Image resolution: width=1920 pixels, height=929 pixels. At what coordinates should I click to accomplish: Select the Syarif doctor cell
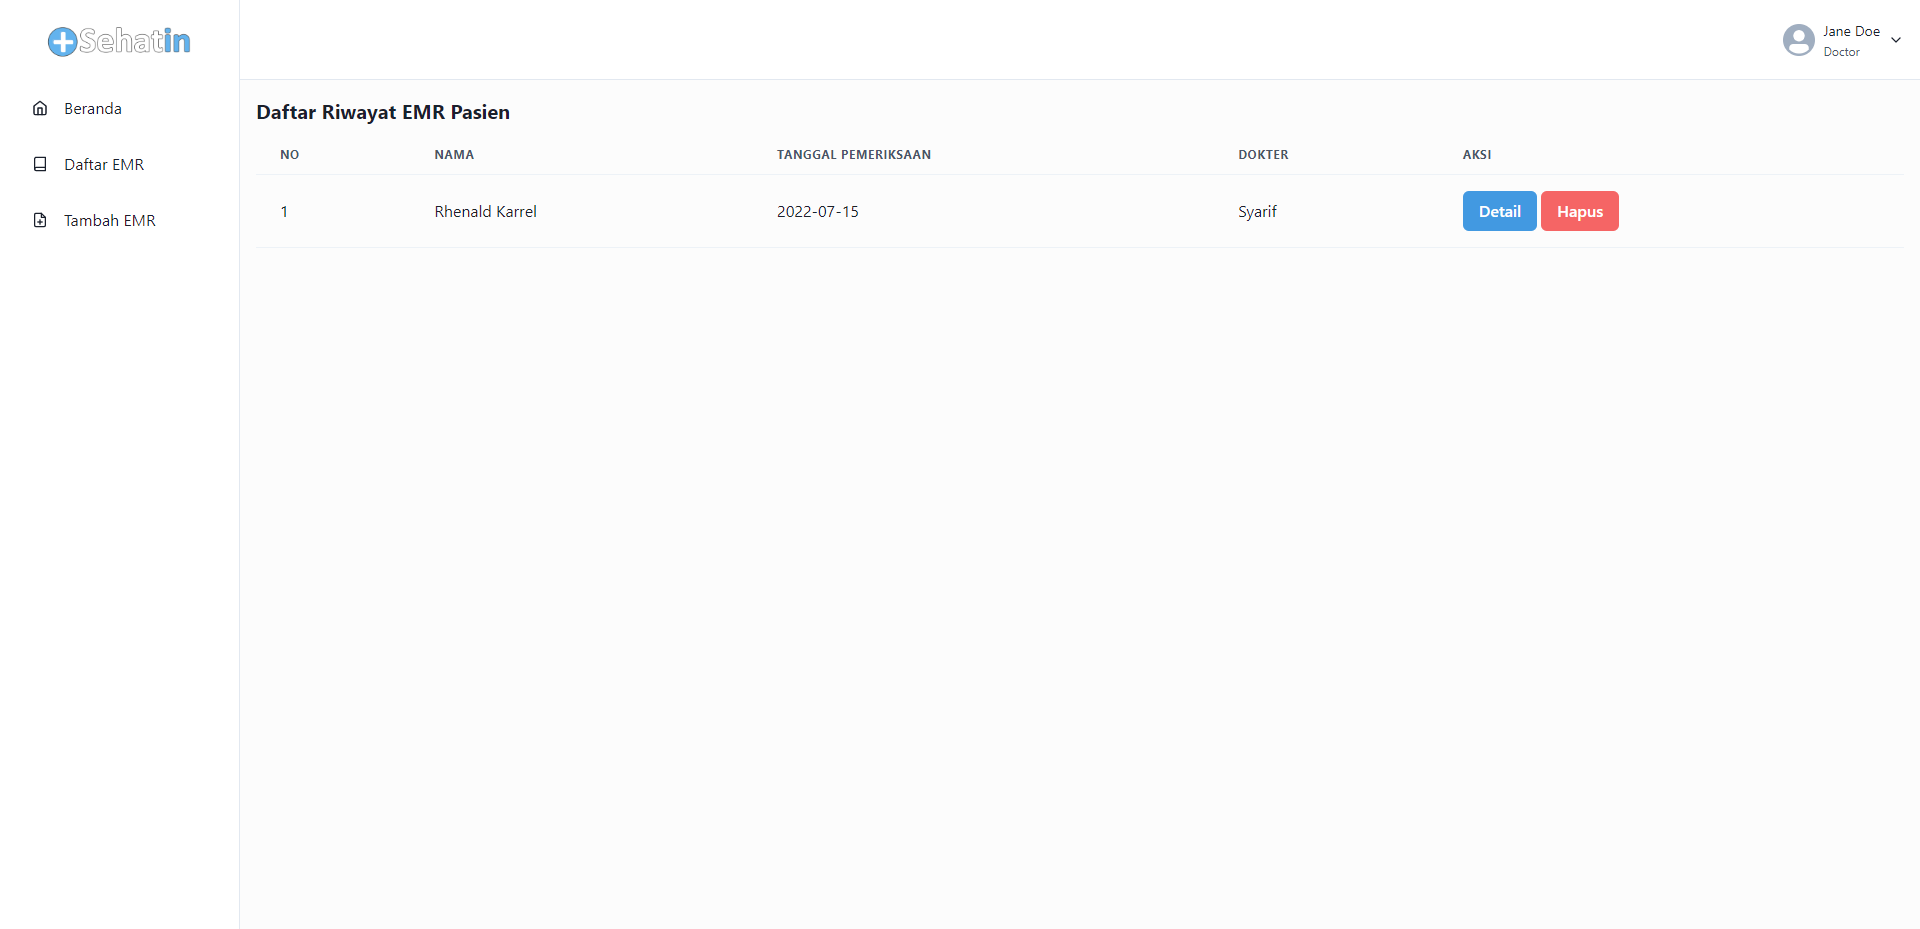pos(1257,211)
